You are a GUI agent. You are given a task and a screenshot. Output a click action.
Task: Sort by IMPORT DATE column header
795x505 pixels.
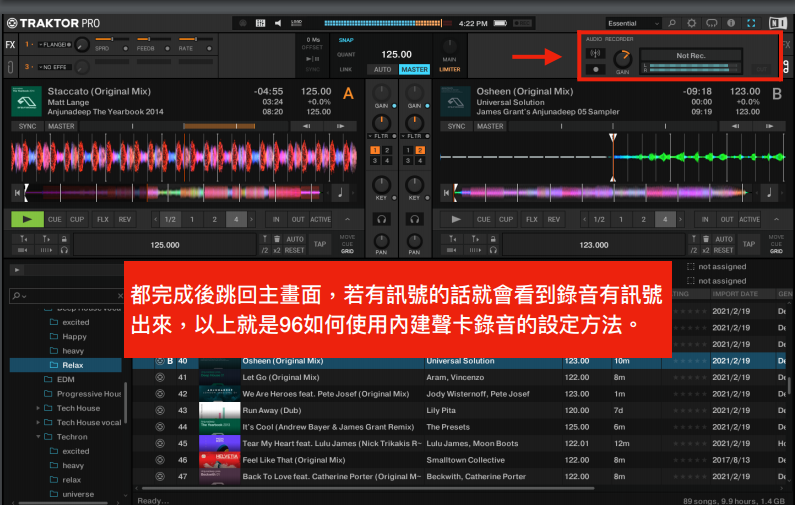click(x=735, y=294)
